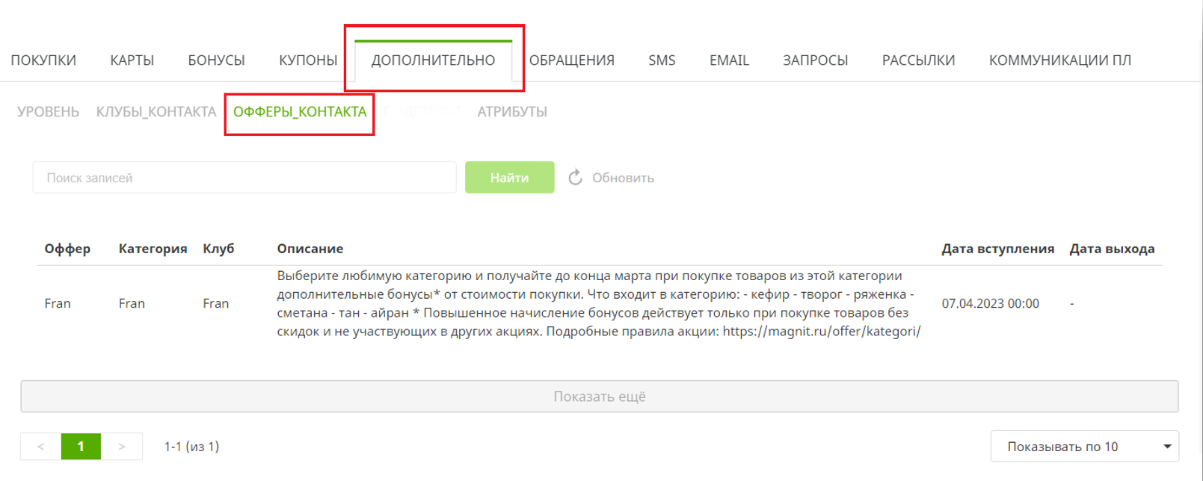Select page 1 in pagination
Image resolution: width=1203 pixels, height=481 pixels.
(81, 446)
